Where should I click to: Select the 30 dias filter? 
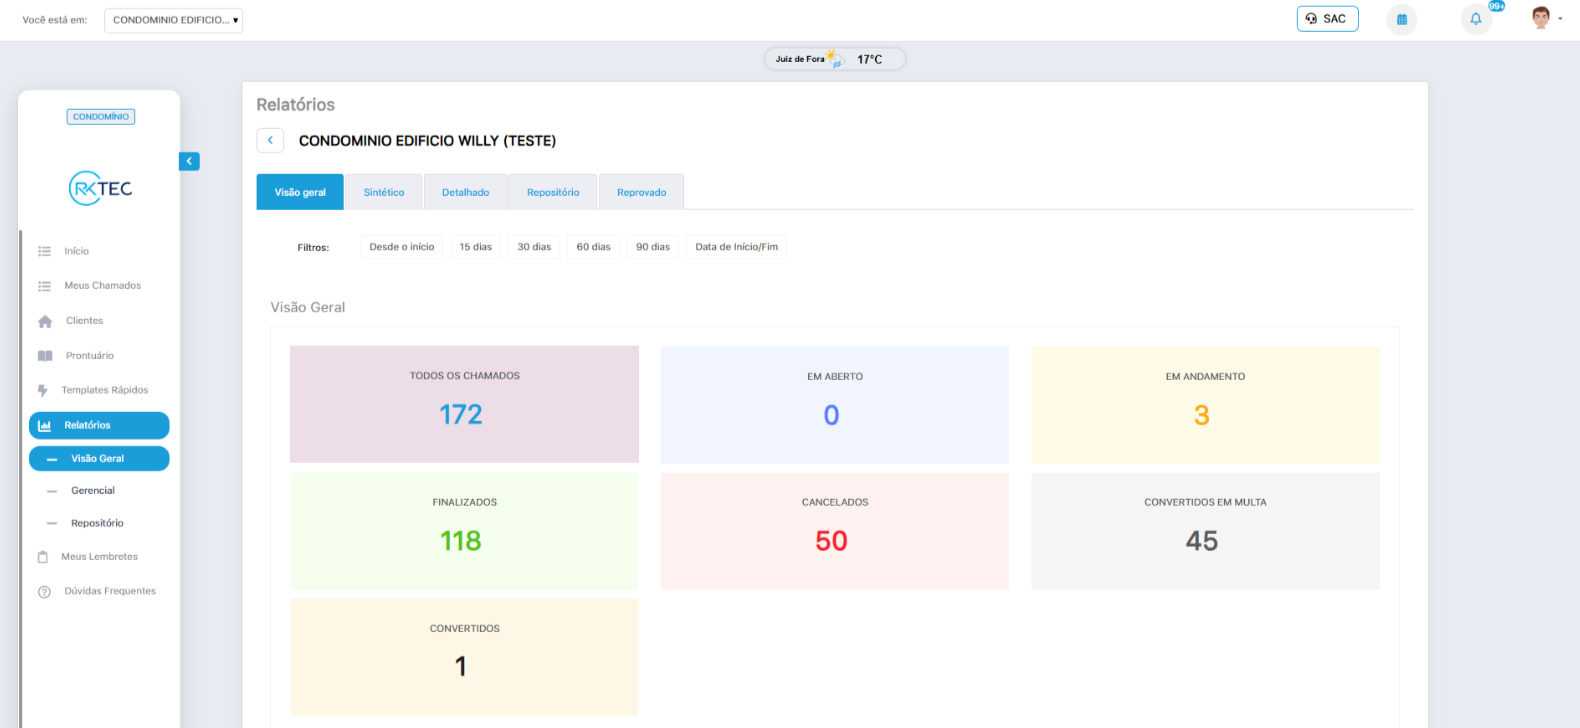click(x=534, y=247)
